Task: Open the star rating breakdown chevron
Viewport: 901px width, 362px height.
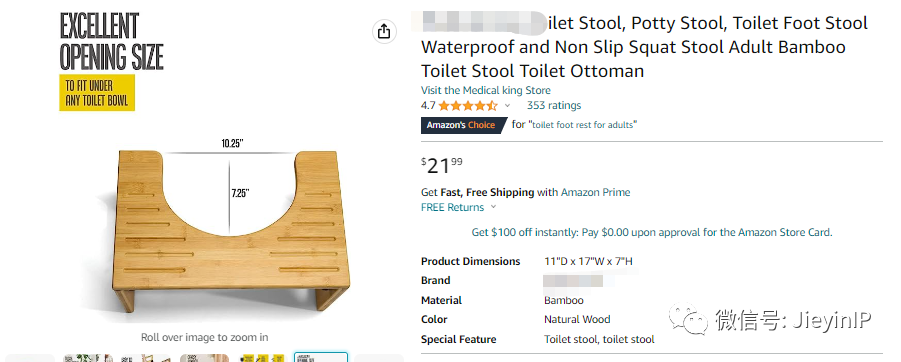Action: tap(507, 106)
